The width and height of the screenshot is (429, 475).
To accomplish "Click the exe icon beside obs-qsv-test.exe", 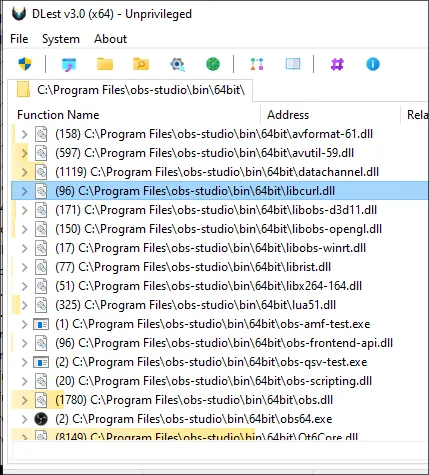I will click(41, 362).
